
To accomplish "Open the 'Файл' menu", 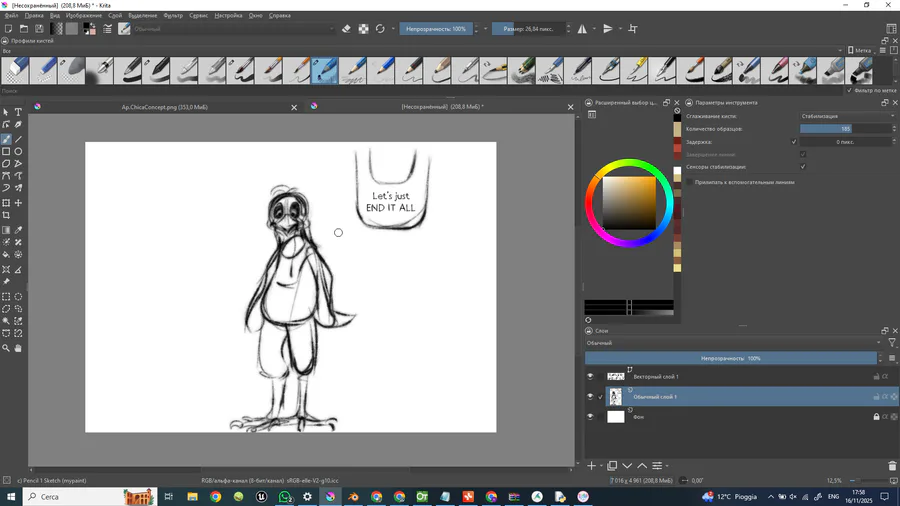I will coord(11,15).
